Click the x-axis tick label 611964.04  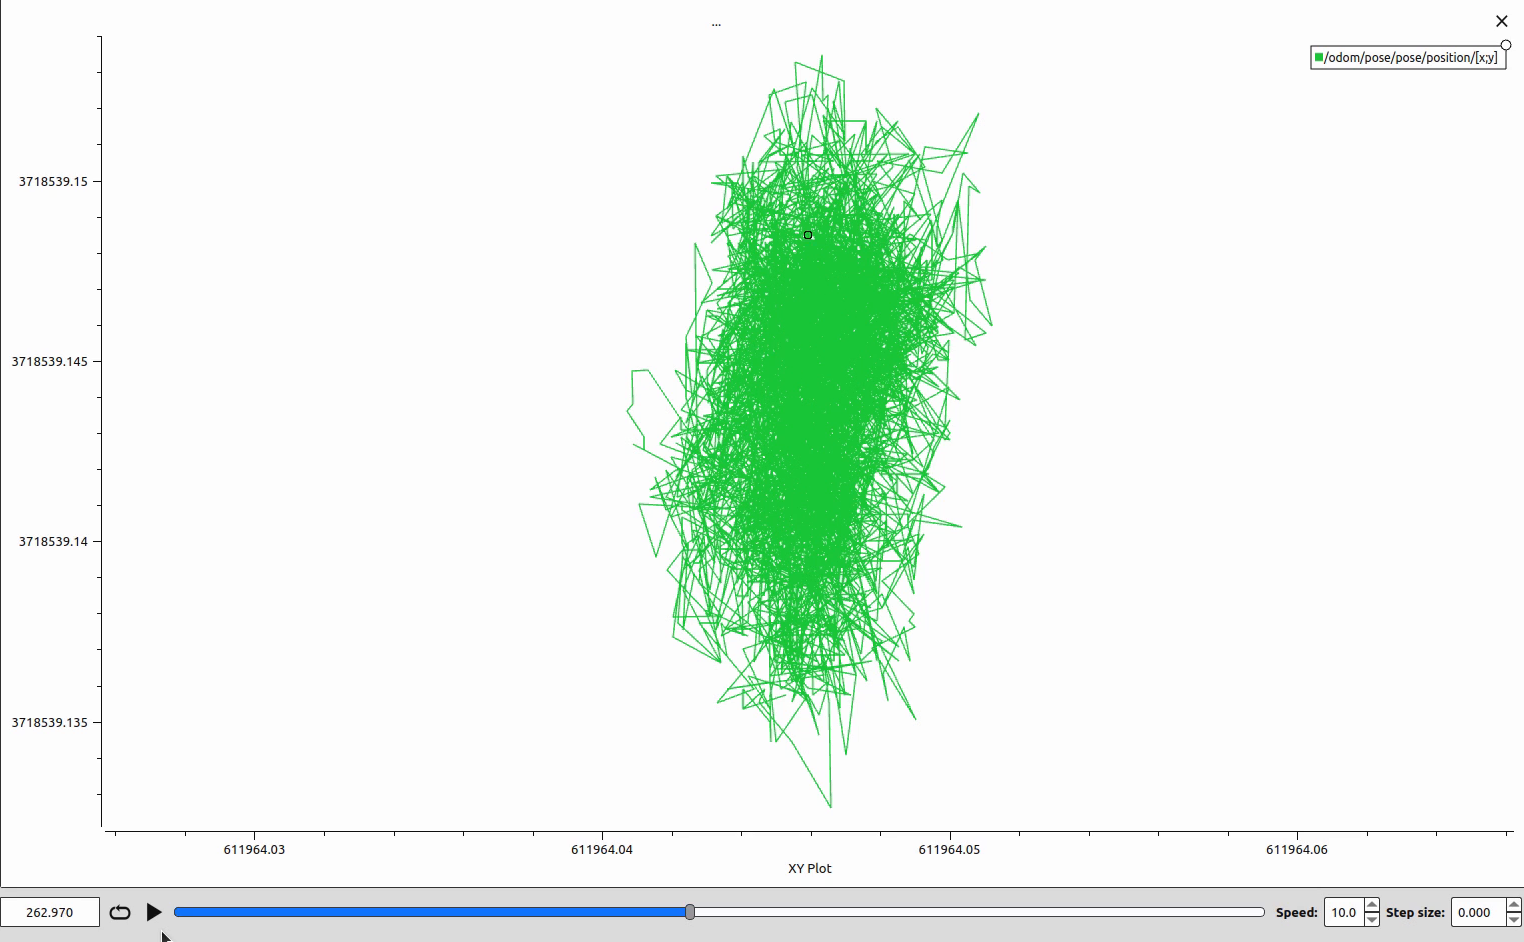pyautogui.click(x=602, y=849)
